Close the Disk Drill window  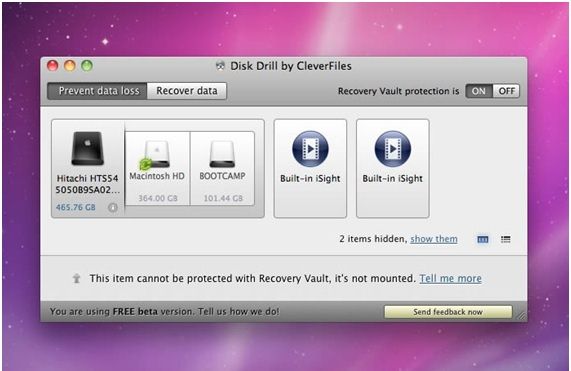(53, 66)
